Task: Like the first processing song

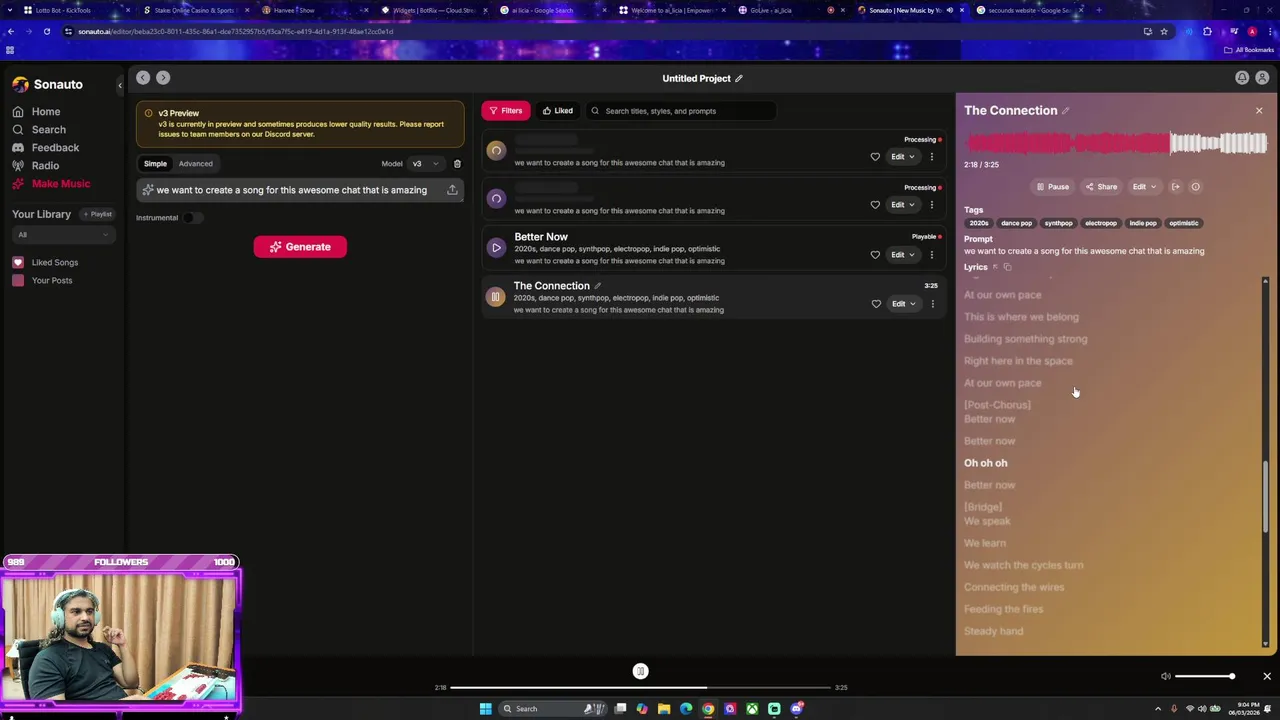Action: 875,157
